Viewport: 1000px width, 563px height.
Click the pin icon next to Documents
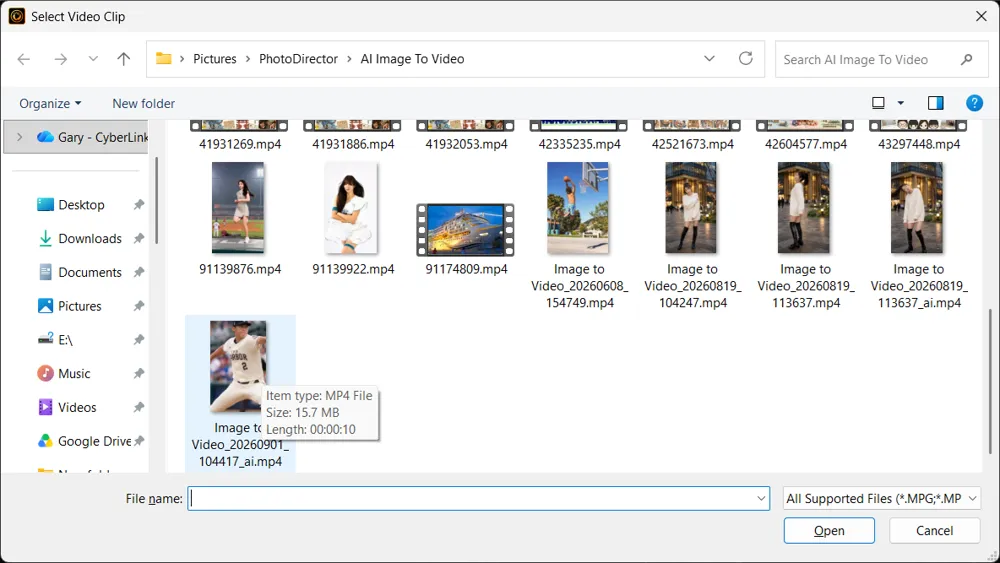click(x=138, y=272)
